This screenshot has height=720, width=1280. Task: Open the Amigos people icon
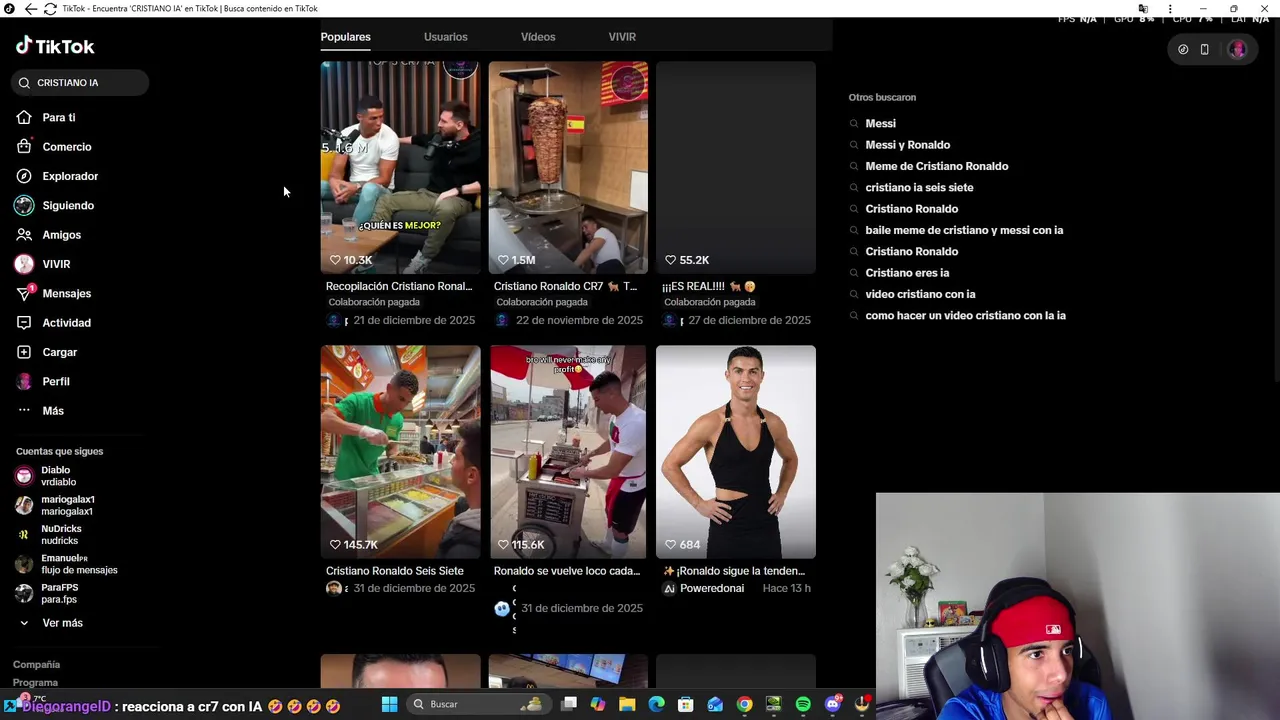pos(24,235)
